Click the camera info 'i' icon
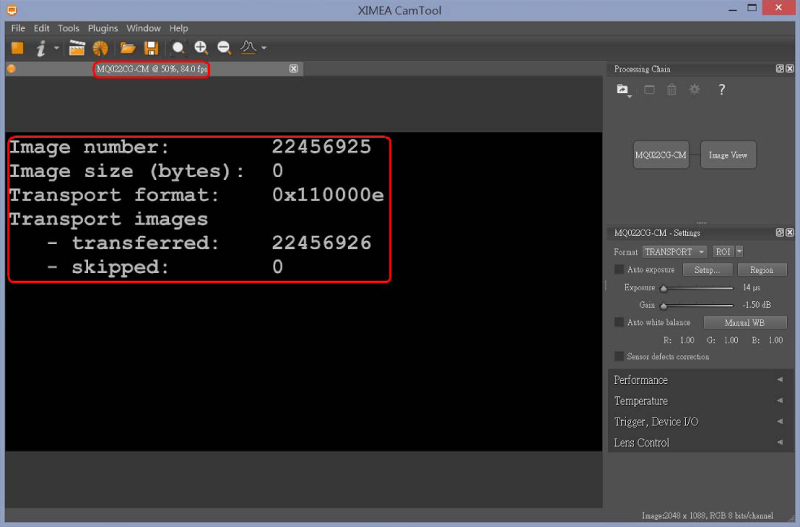The image size is (800, 527). click(42, 47)
